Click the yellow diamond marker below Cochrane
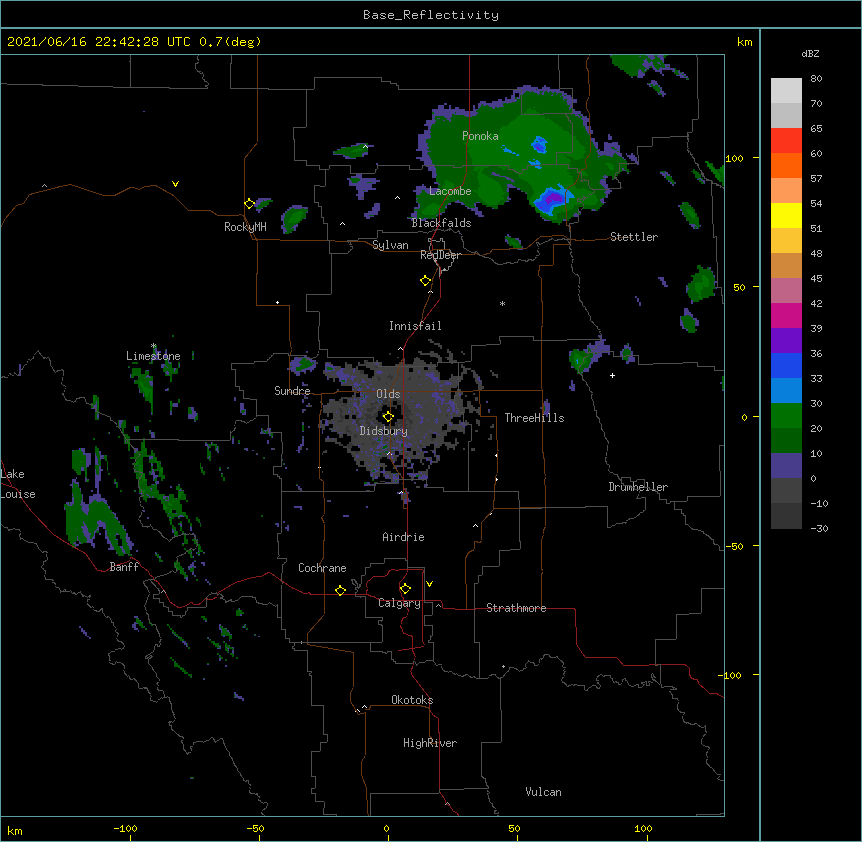The height and width of the screenshot is (842, 862). (x=340, y=590)
